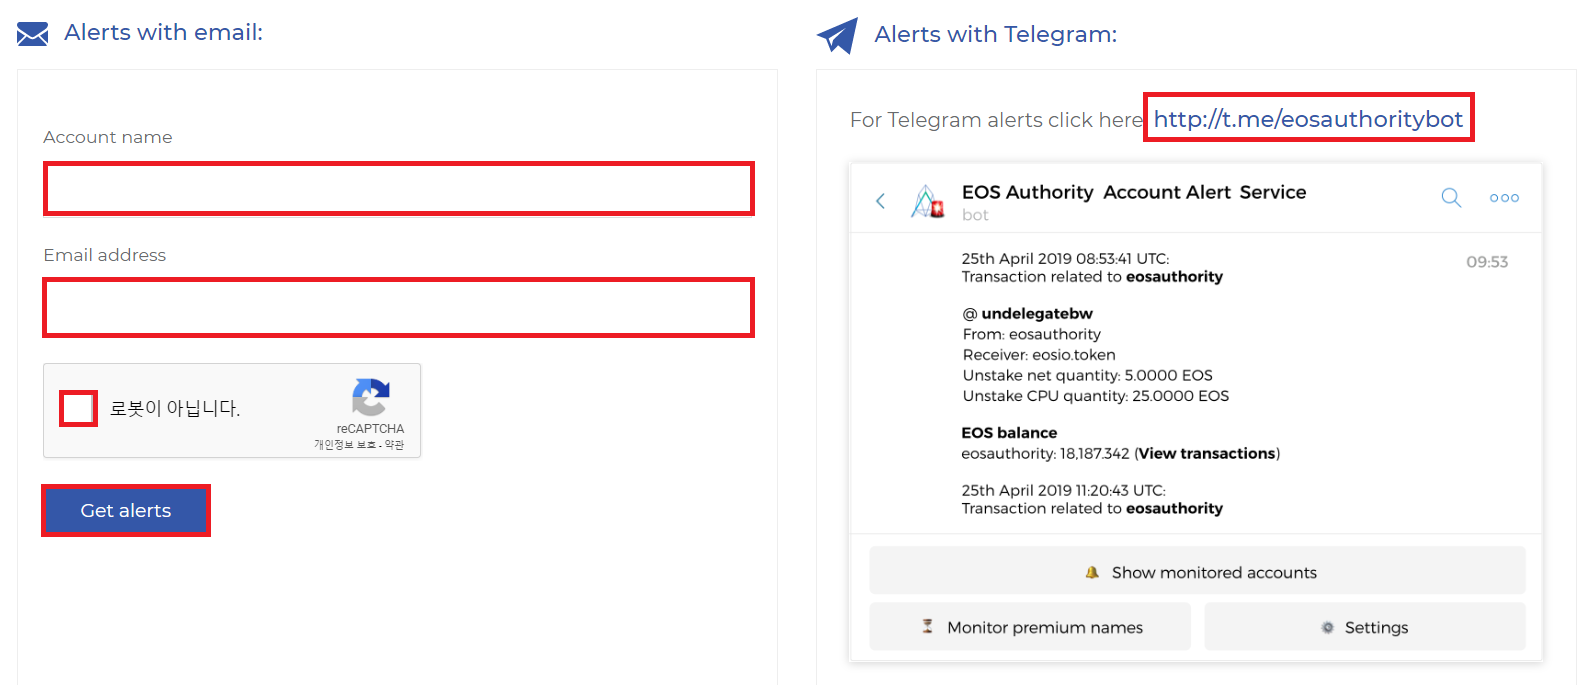Click the Alerts with email heading
The width and height of the screenshot is (1584, 685).
(x=164, y=32)
